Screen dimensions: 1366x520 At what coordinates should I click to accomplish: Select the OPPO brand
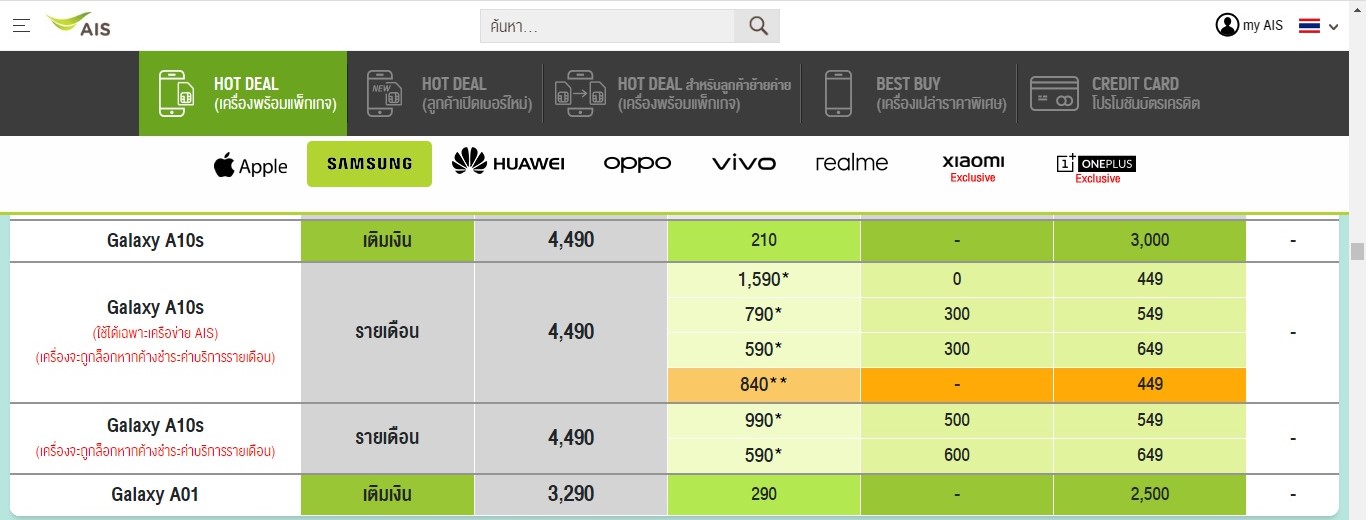coord(637,163)
